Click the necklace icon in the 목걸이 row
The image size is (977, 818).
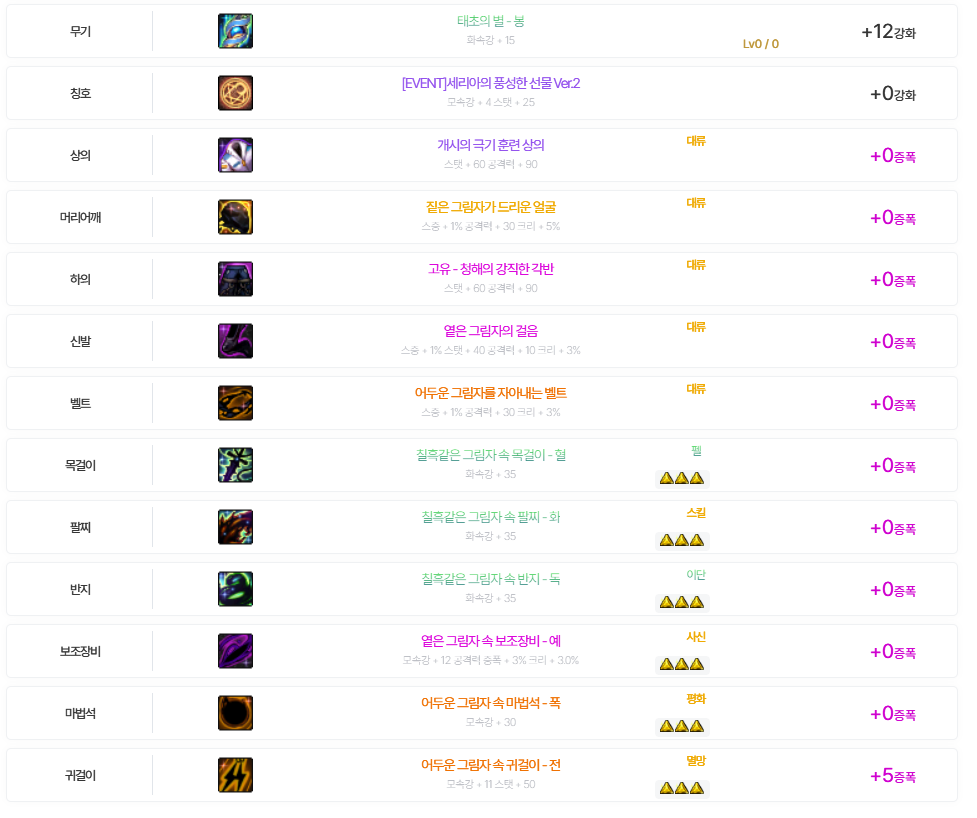[x=235, y=465]
